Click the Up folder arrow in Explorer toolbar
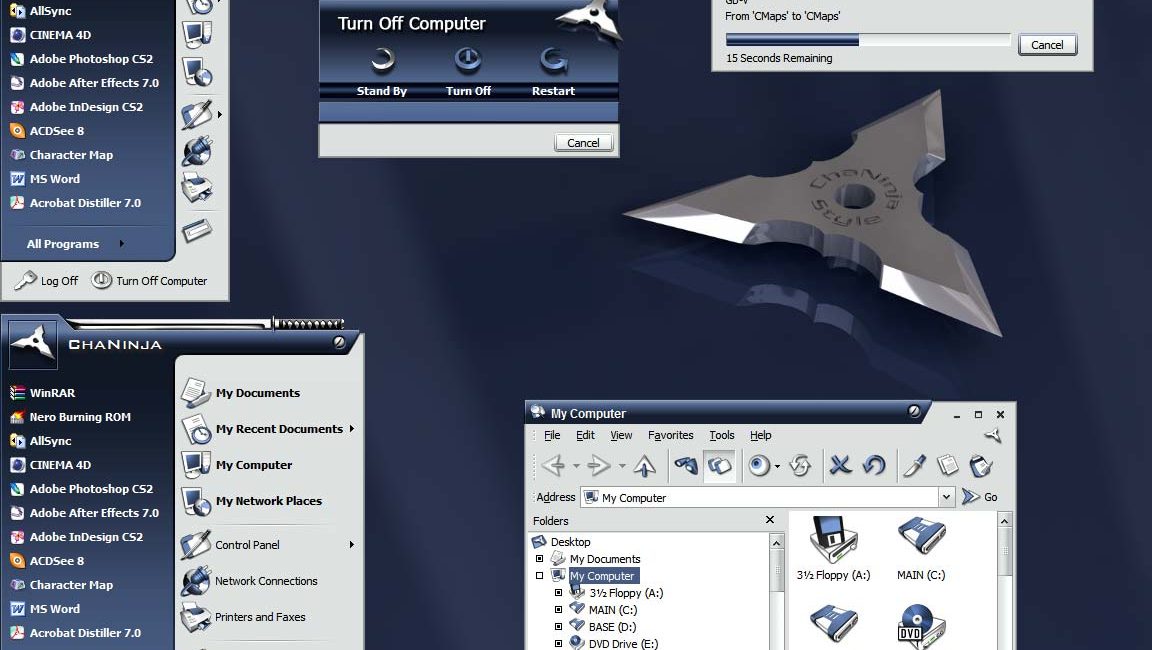Image resolution: width=1152 pixels, height=650 pixels. click(645, 466)
